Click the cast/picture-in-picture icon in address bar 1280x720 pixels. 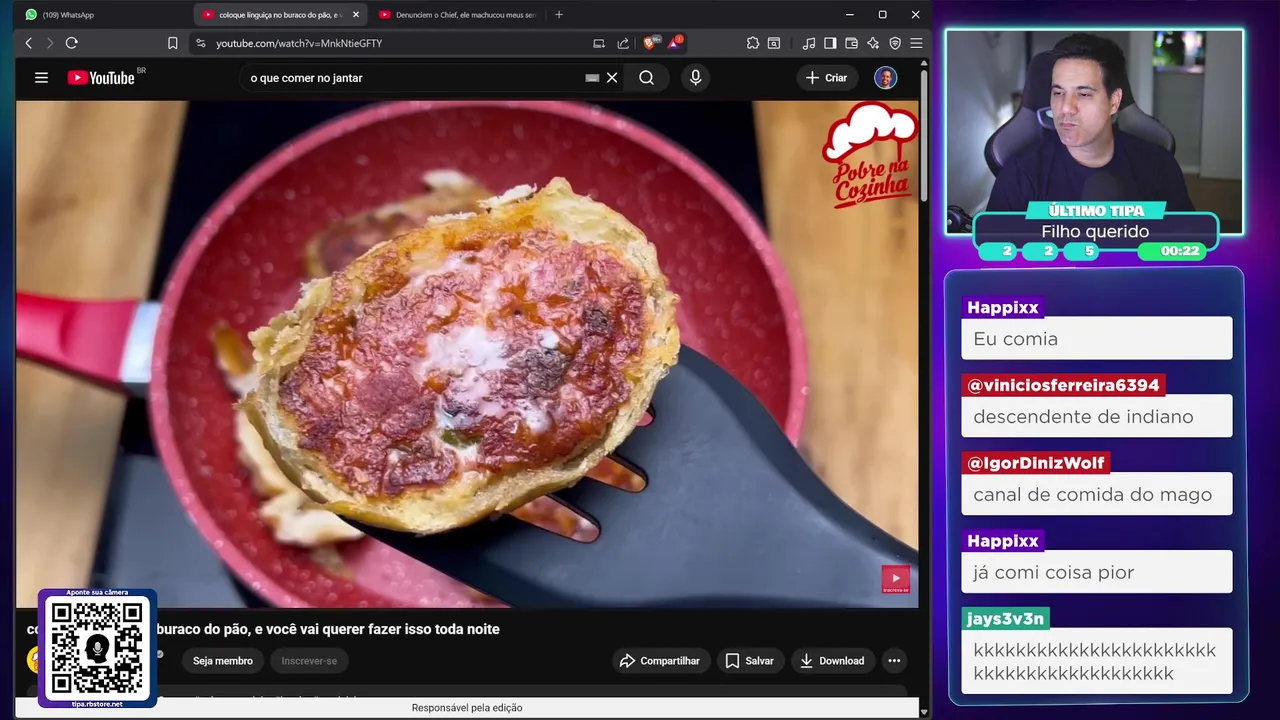(599, 43)
